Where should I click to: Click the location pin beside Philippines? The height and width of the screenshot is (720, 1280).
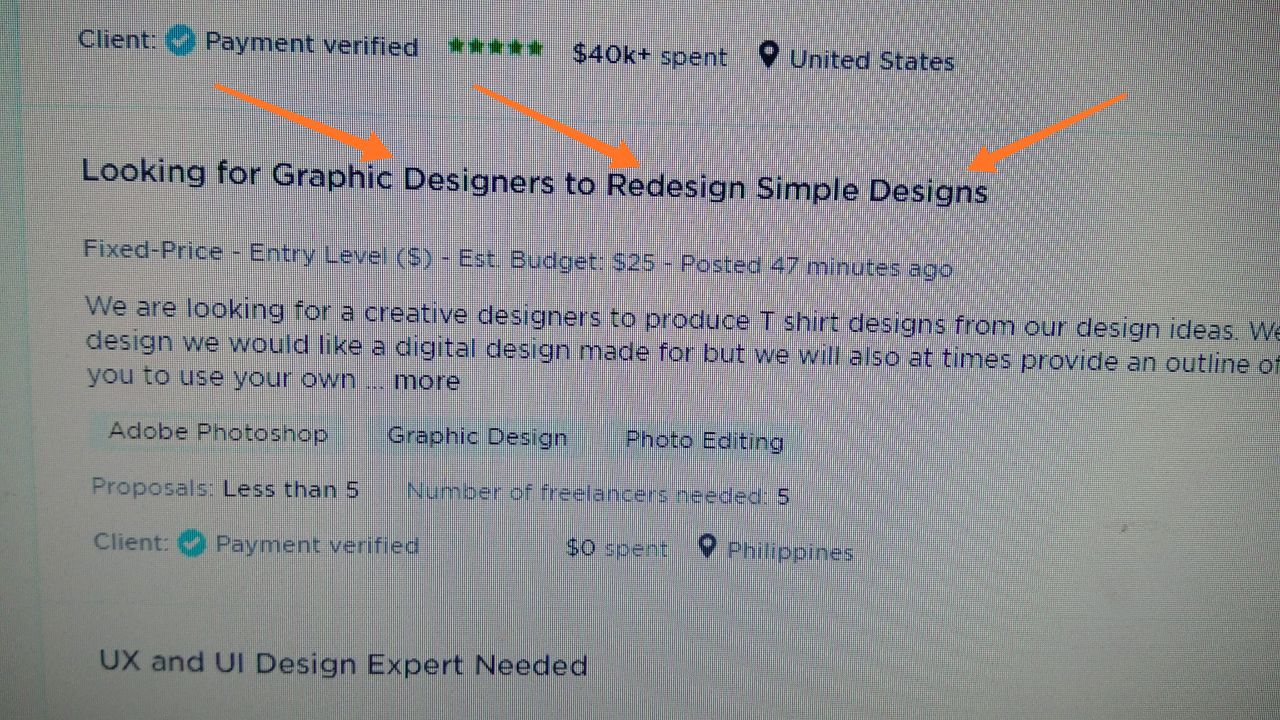pos(707,547)
